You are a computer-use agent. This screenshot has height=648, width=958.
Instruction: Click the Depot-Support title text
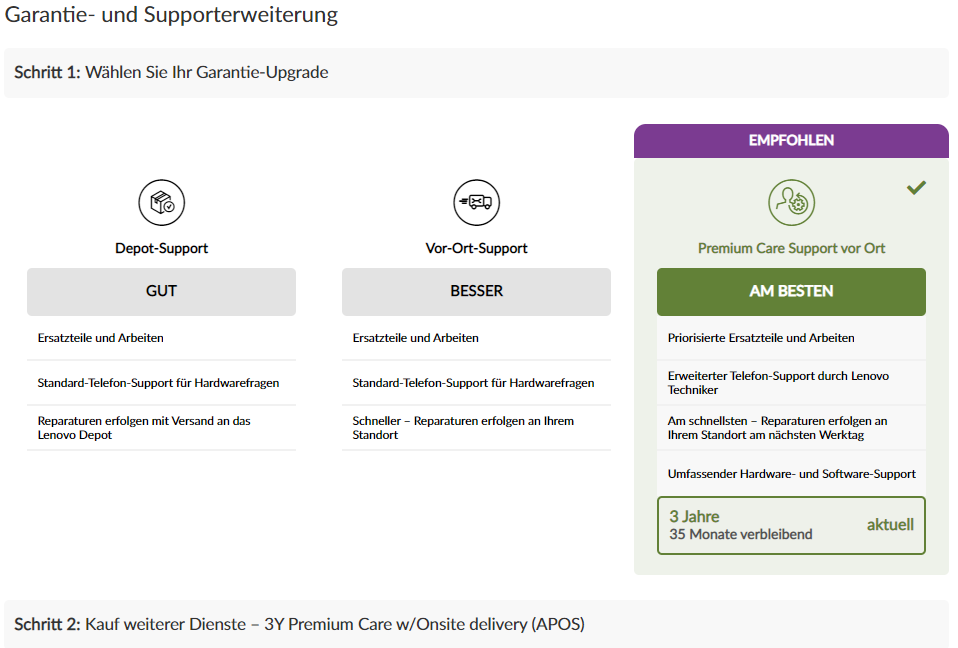[x=161, y=248]
